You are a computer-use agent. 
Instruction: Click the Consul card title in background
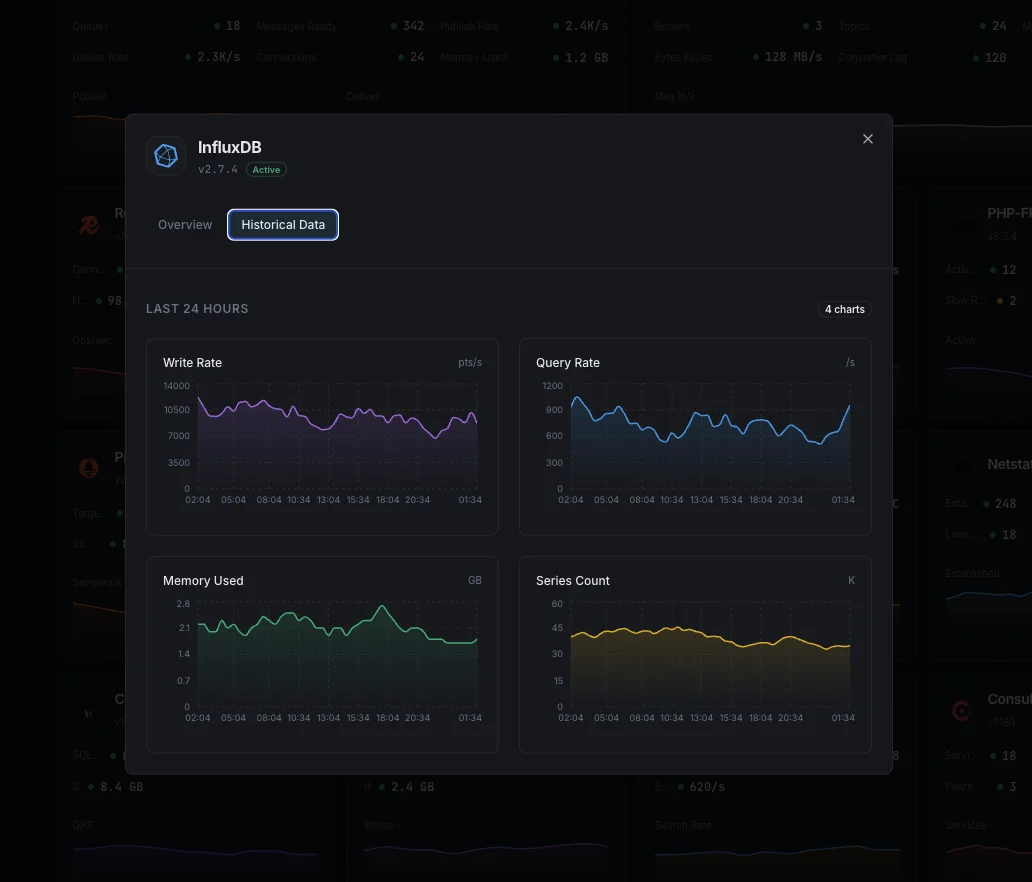[x=1010, y=699]
